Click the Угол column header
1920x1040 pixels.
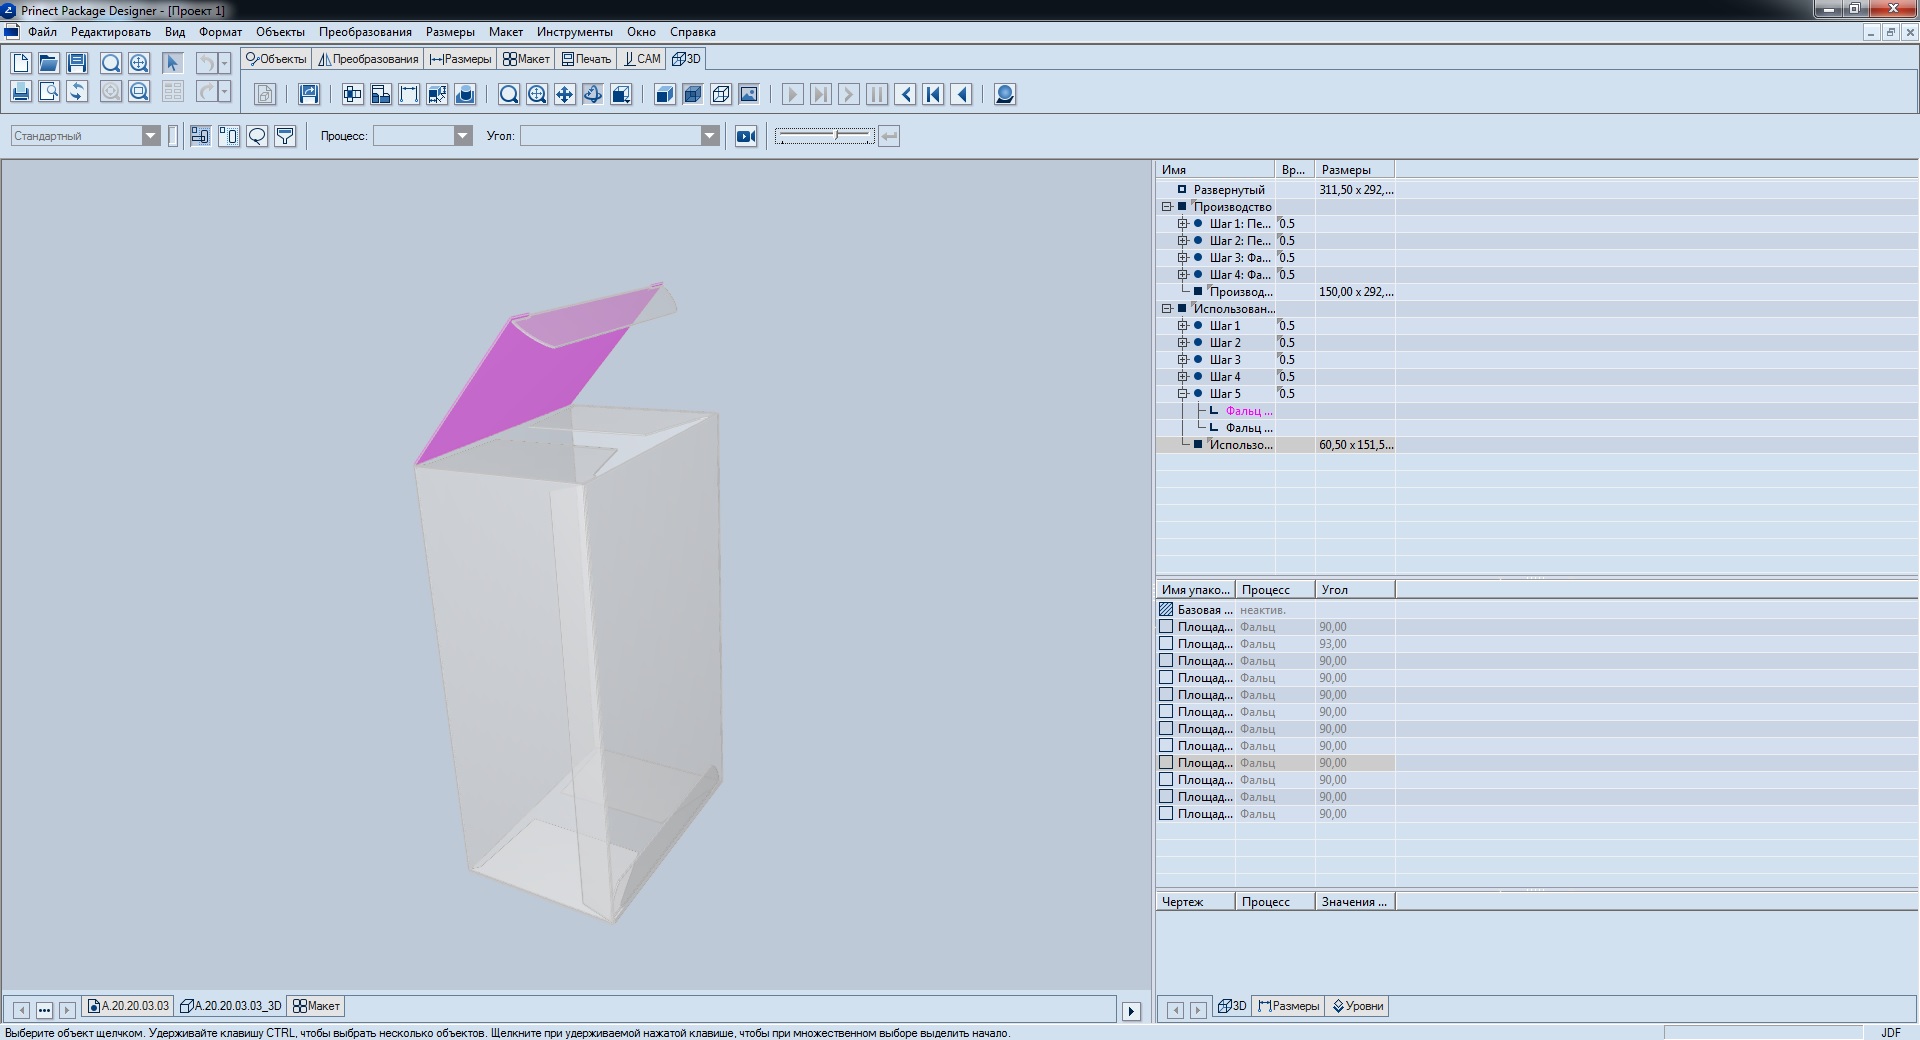[x=1355, y=590]
